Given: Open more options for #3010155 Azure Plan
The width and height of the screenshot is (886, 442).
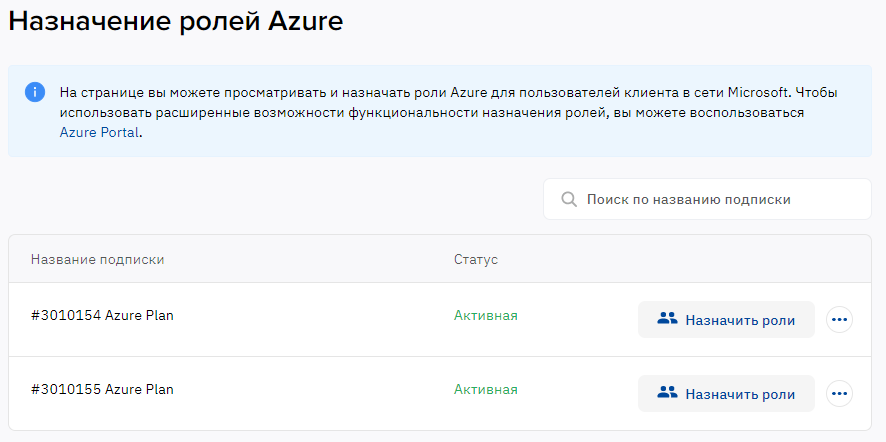Looking at the screenshot, I should (839, 393).
